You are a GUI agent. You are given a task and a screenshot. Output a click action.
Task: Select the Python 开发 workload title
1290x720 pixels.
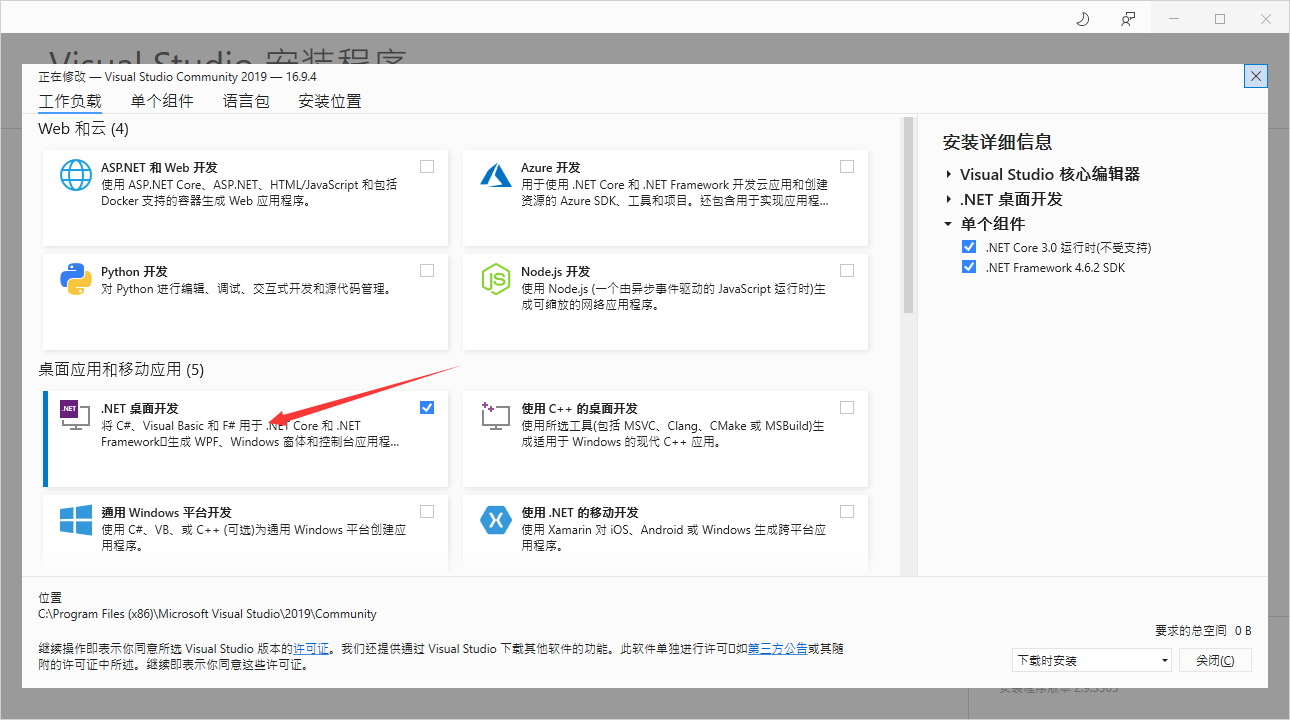134,271
